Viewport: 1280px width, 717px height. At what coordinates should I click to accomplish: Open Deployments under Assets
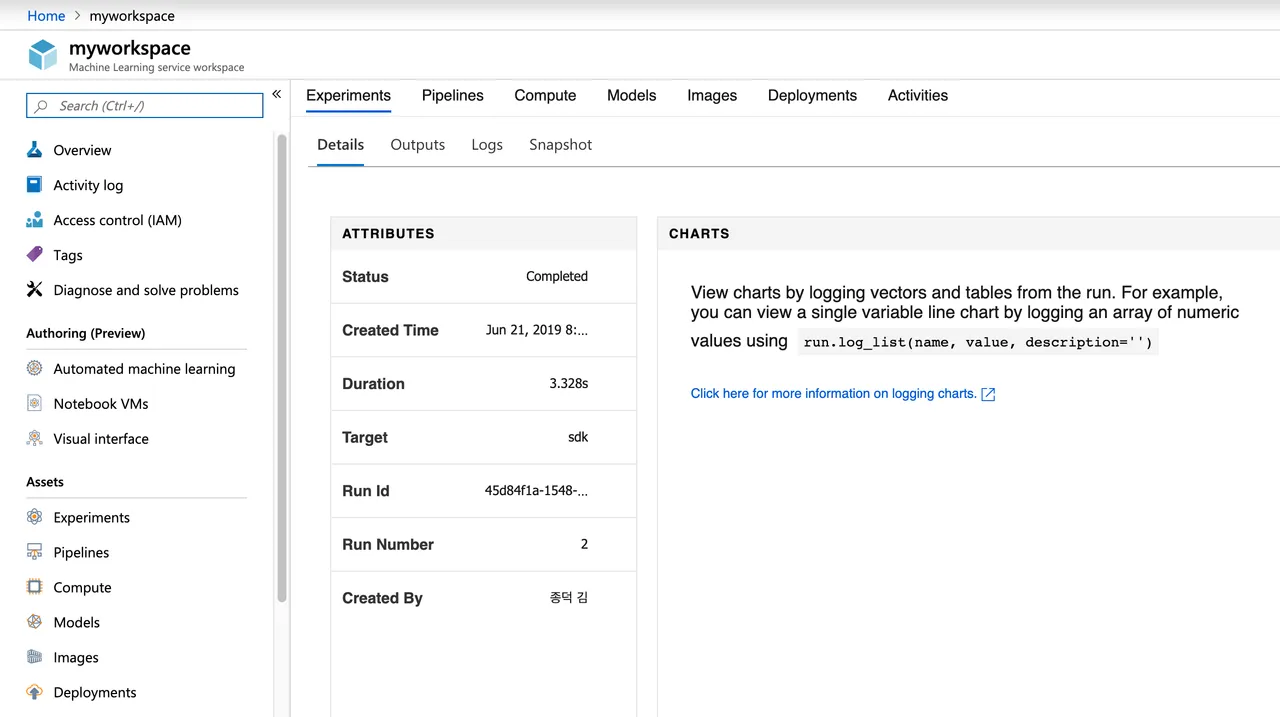(x=95, y=692)
